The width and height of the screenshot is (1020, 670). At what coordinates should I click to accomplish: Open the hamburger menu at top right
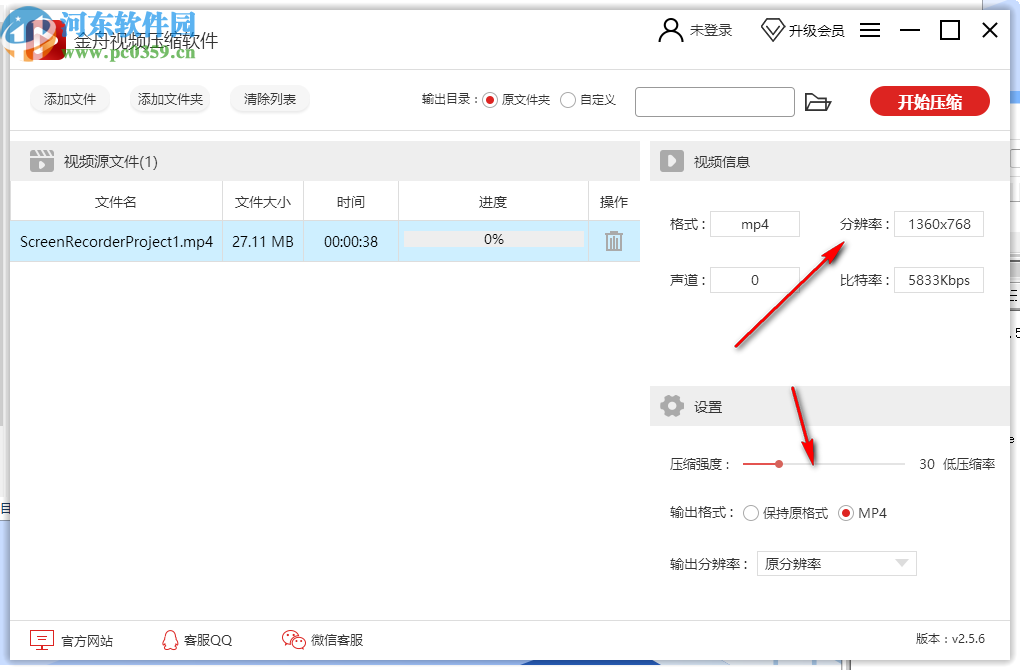point(870,30)
